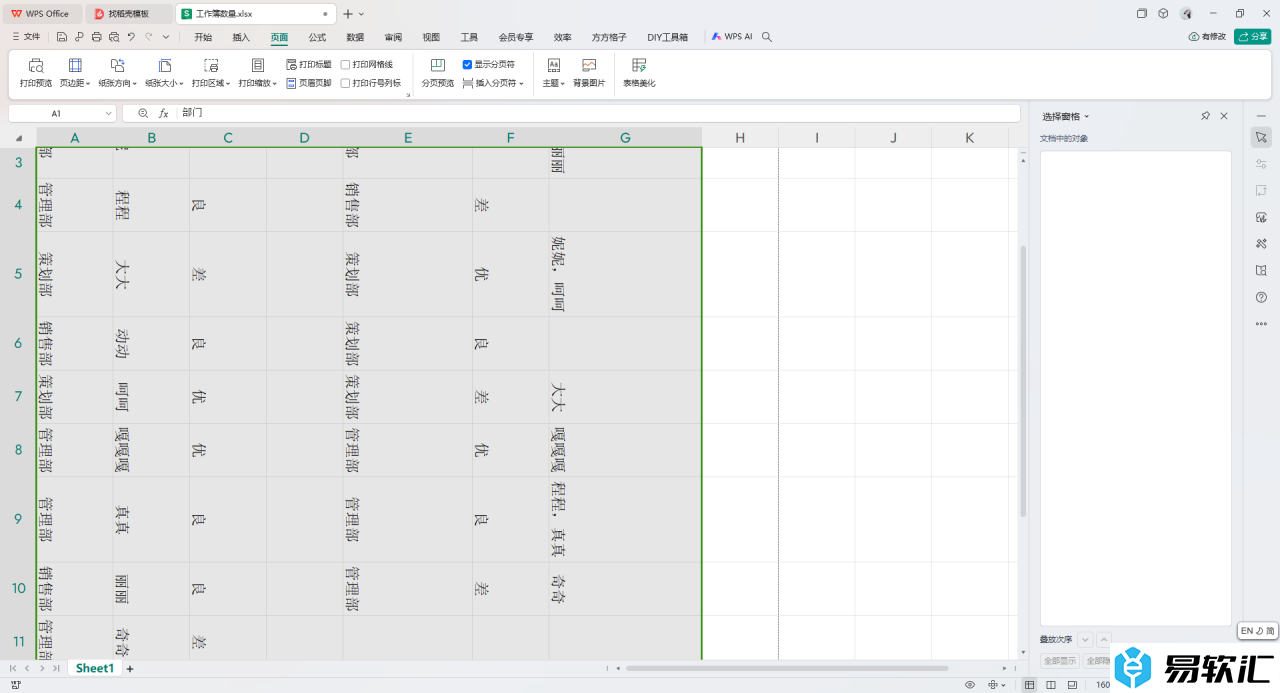Click the vertical scrollbar thumb
This screenshot has height=693, width=1280.
1023,381
